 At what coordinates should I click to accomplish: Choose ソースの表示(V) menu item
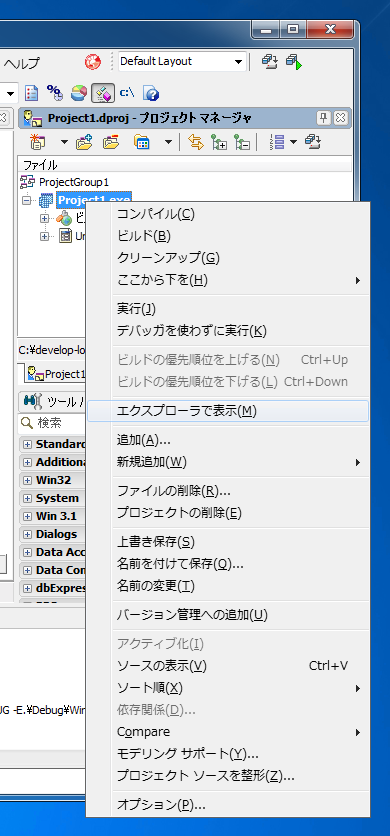click(228, 665)
